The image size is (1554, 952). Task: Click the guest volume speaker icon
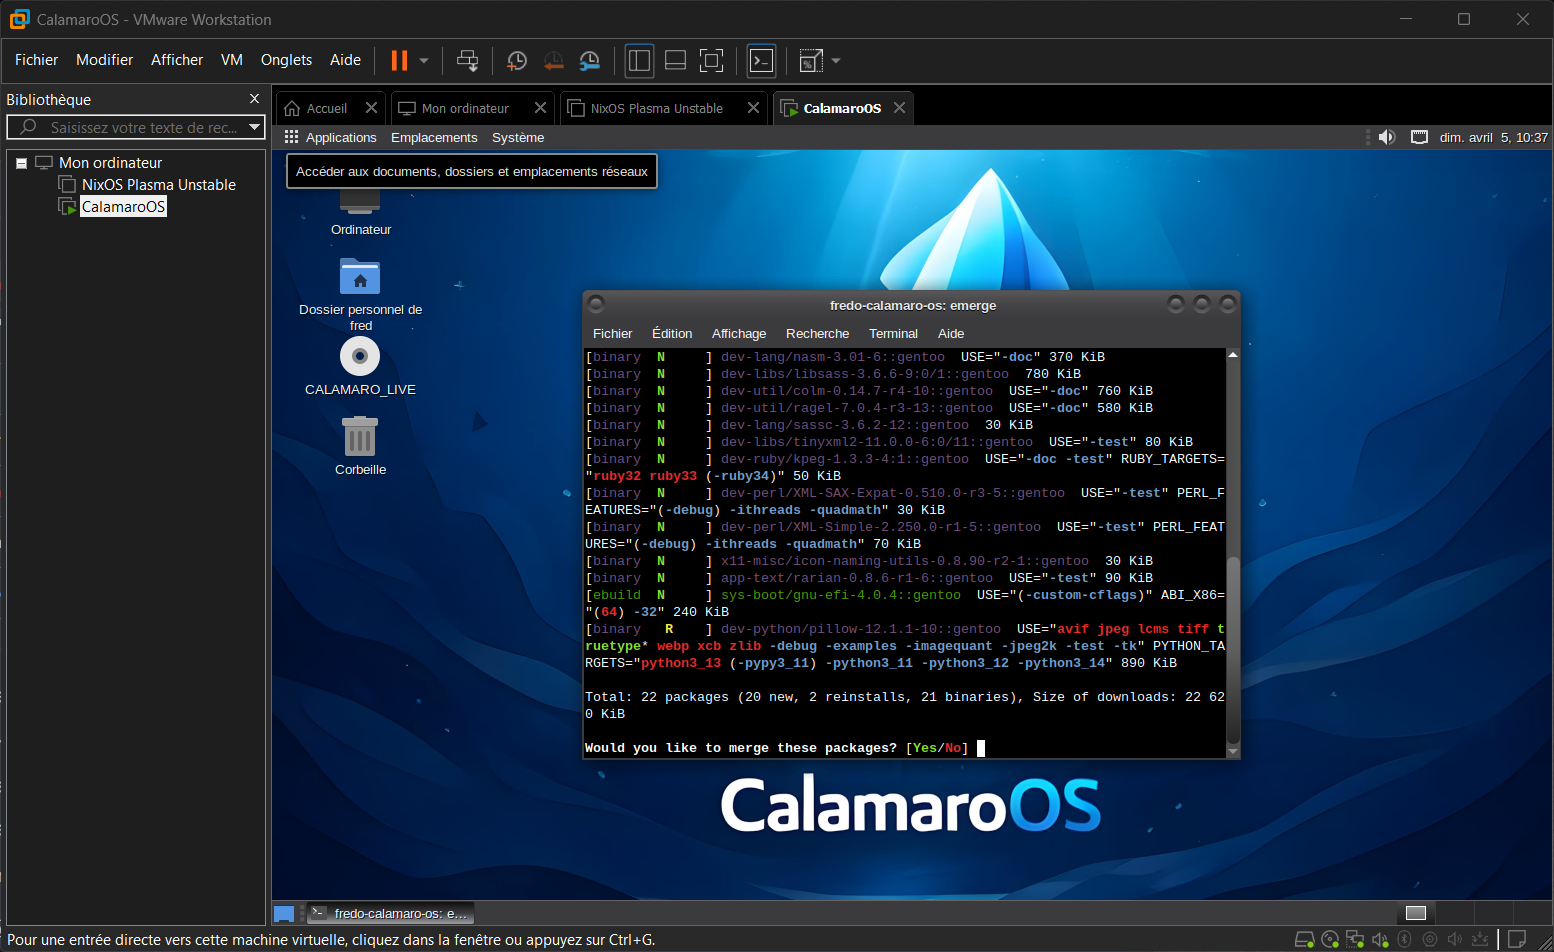click(1387, 138)
